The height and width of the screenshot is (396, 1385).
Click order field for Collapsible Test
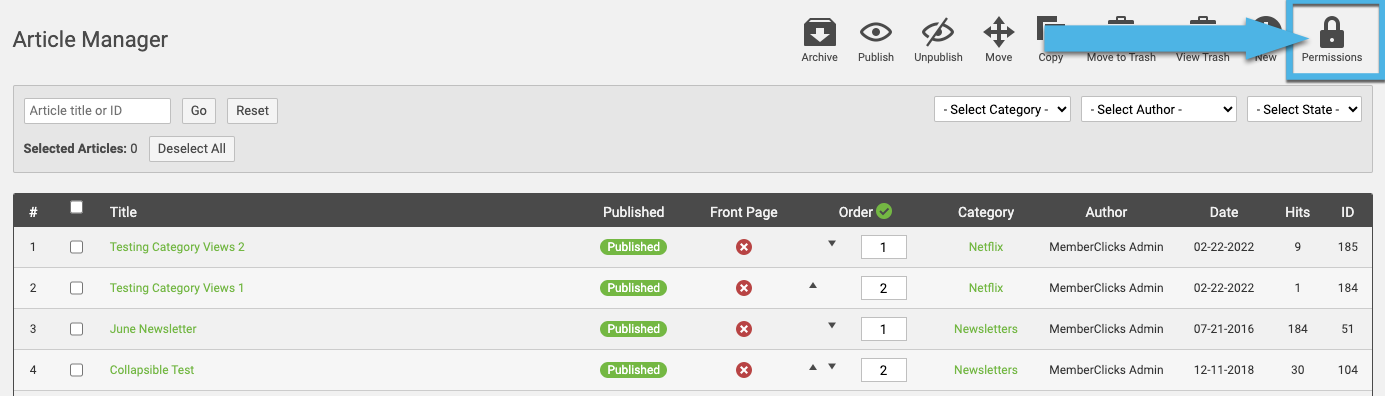point(883,370)
